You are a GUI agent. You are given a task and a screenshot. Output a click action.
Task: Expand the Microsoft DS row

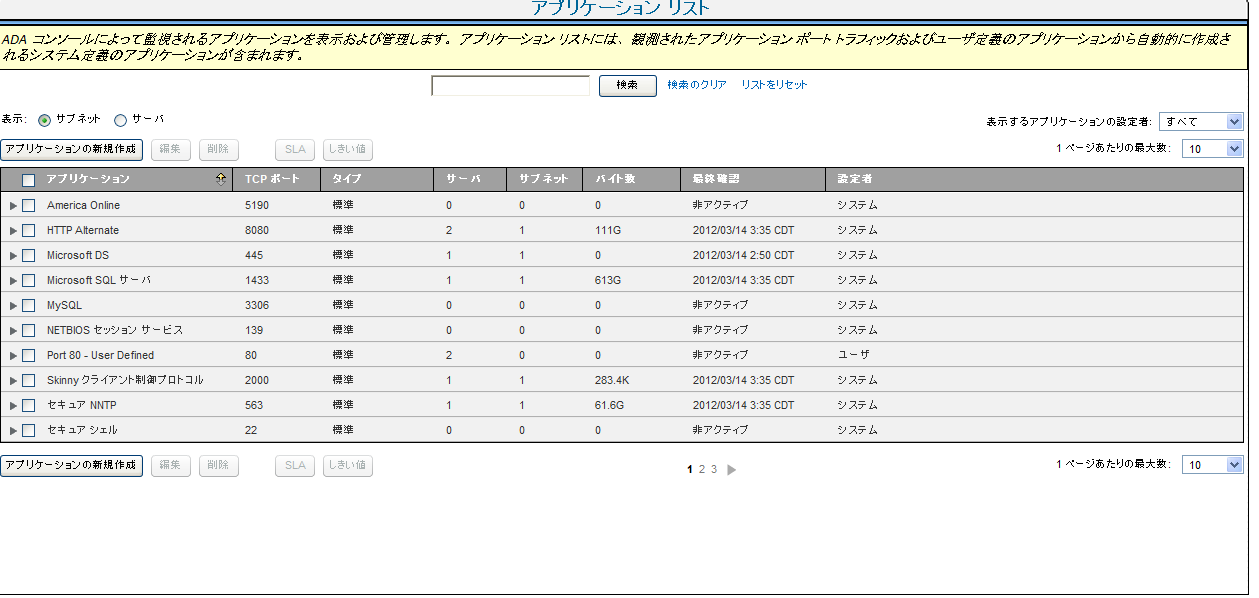tap(13, 255)
